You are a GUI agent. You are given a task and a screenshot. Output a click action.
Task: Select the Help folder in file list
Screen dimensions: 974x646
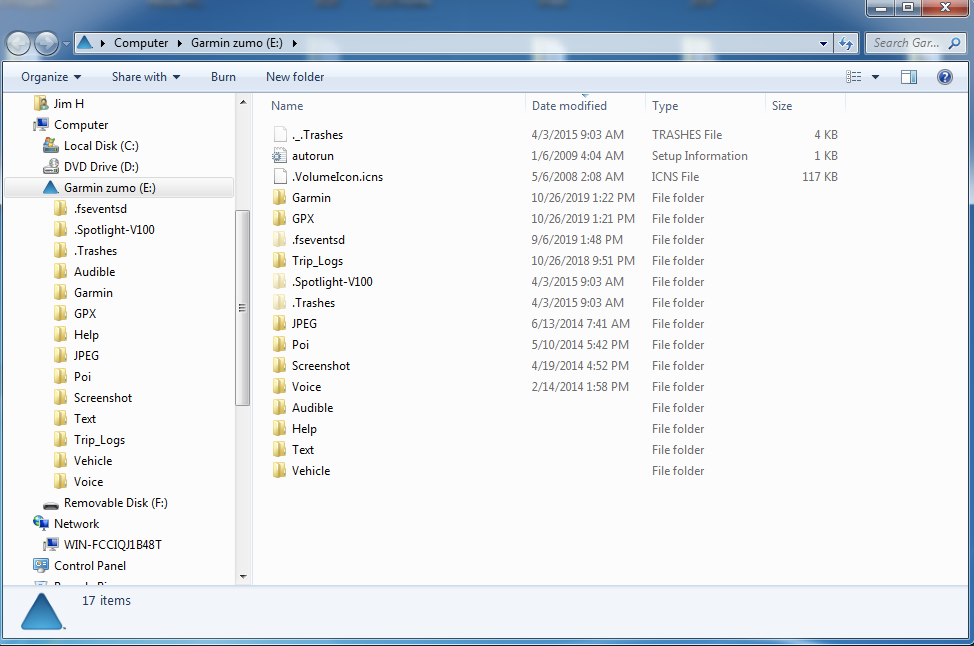pyautogui.click(x=294, y=429)
